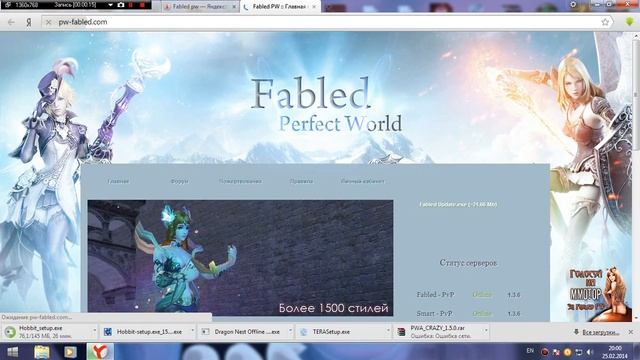
Task: Click the "Статус серверов" heading
Action: point(468,263)
